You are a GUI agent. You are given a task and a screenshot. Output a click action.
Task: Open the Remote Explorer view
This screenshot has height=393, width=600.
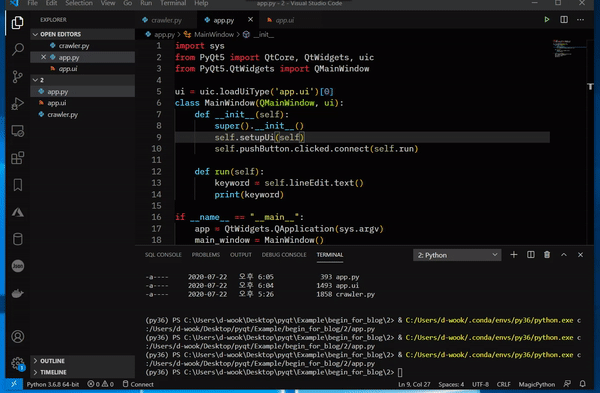[18, 131]
